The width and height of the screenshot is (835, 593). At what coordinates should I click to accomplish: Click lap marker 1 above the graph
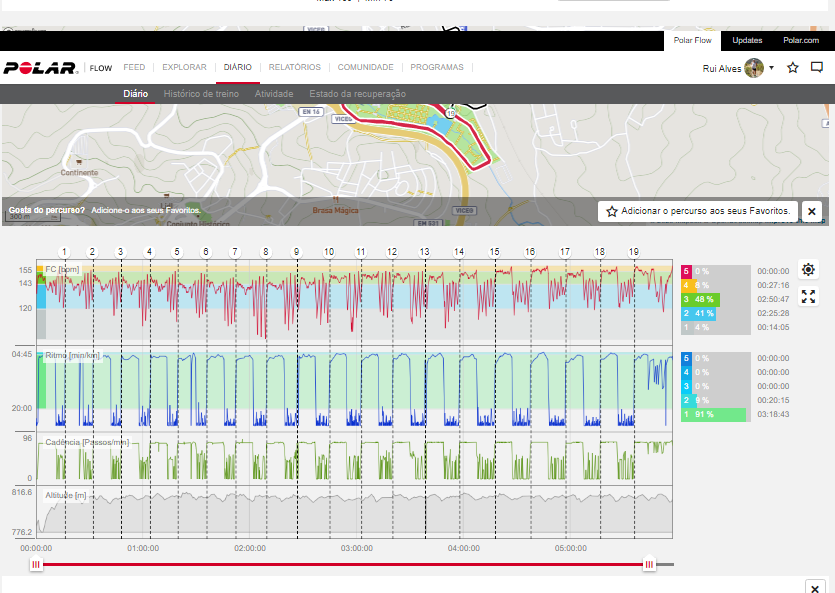click(65, 252)
